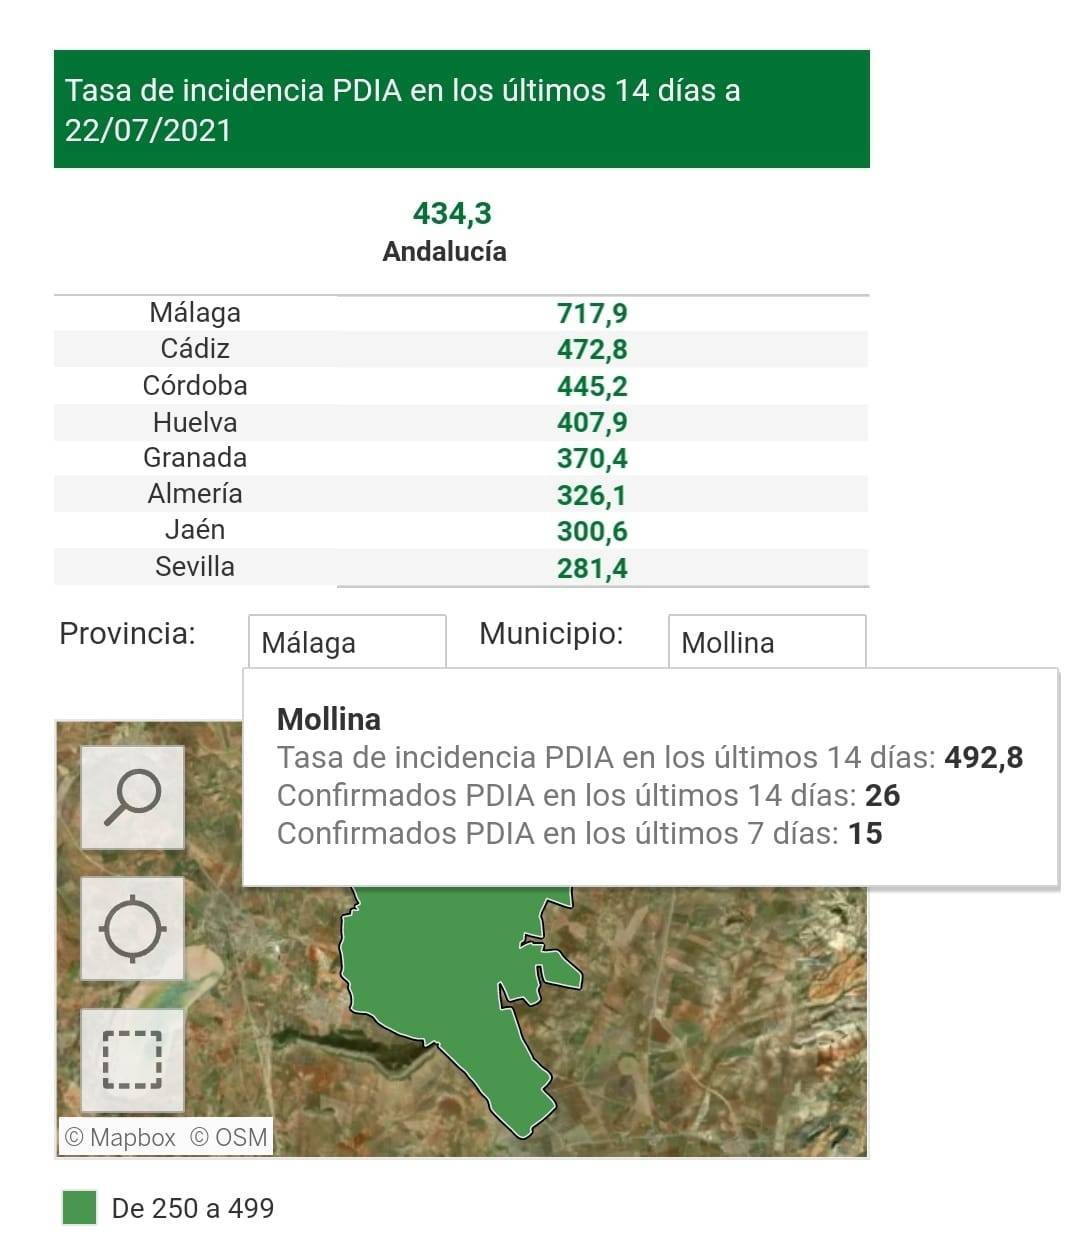The image size is (1080, 1238).
Task: Click the Mollina tooltip heading
Action: [x=329, y=719]
